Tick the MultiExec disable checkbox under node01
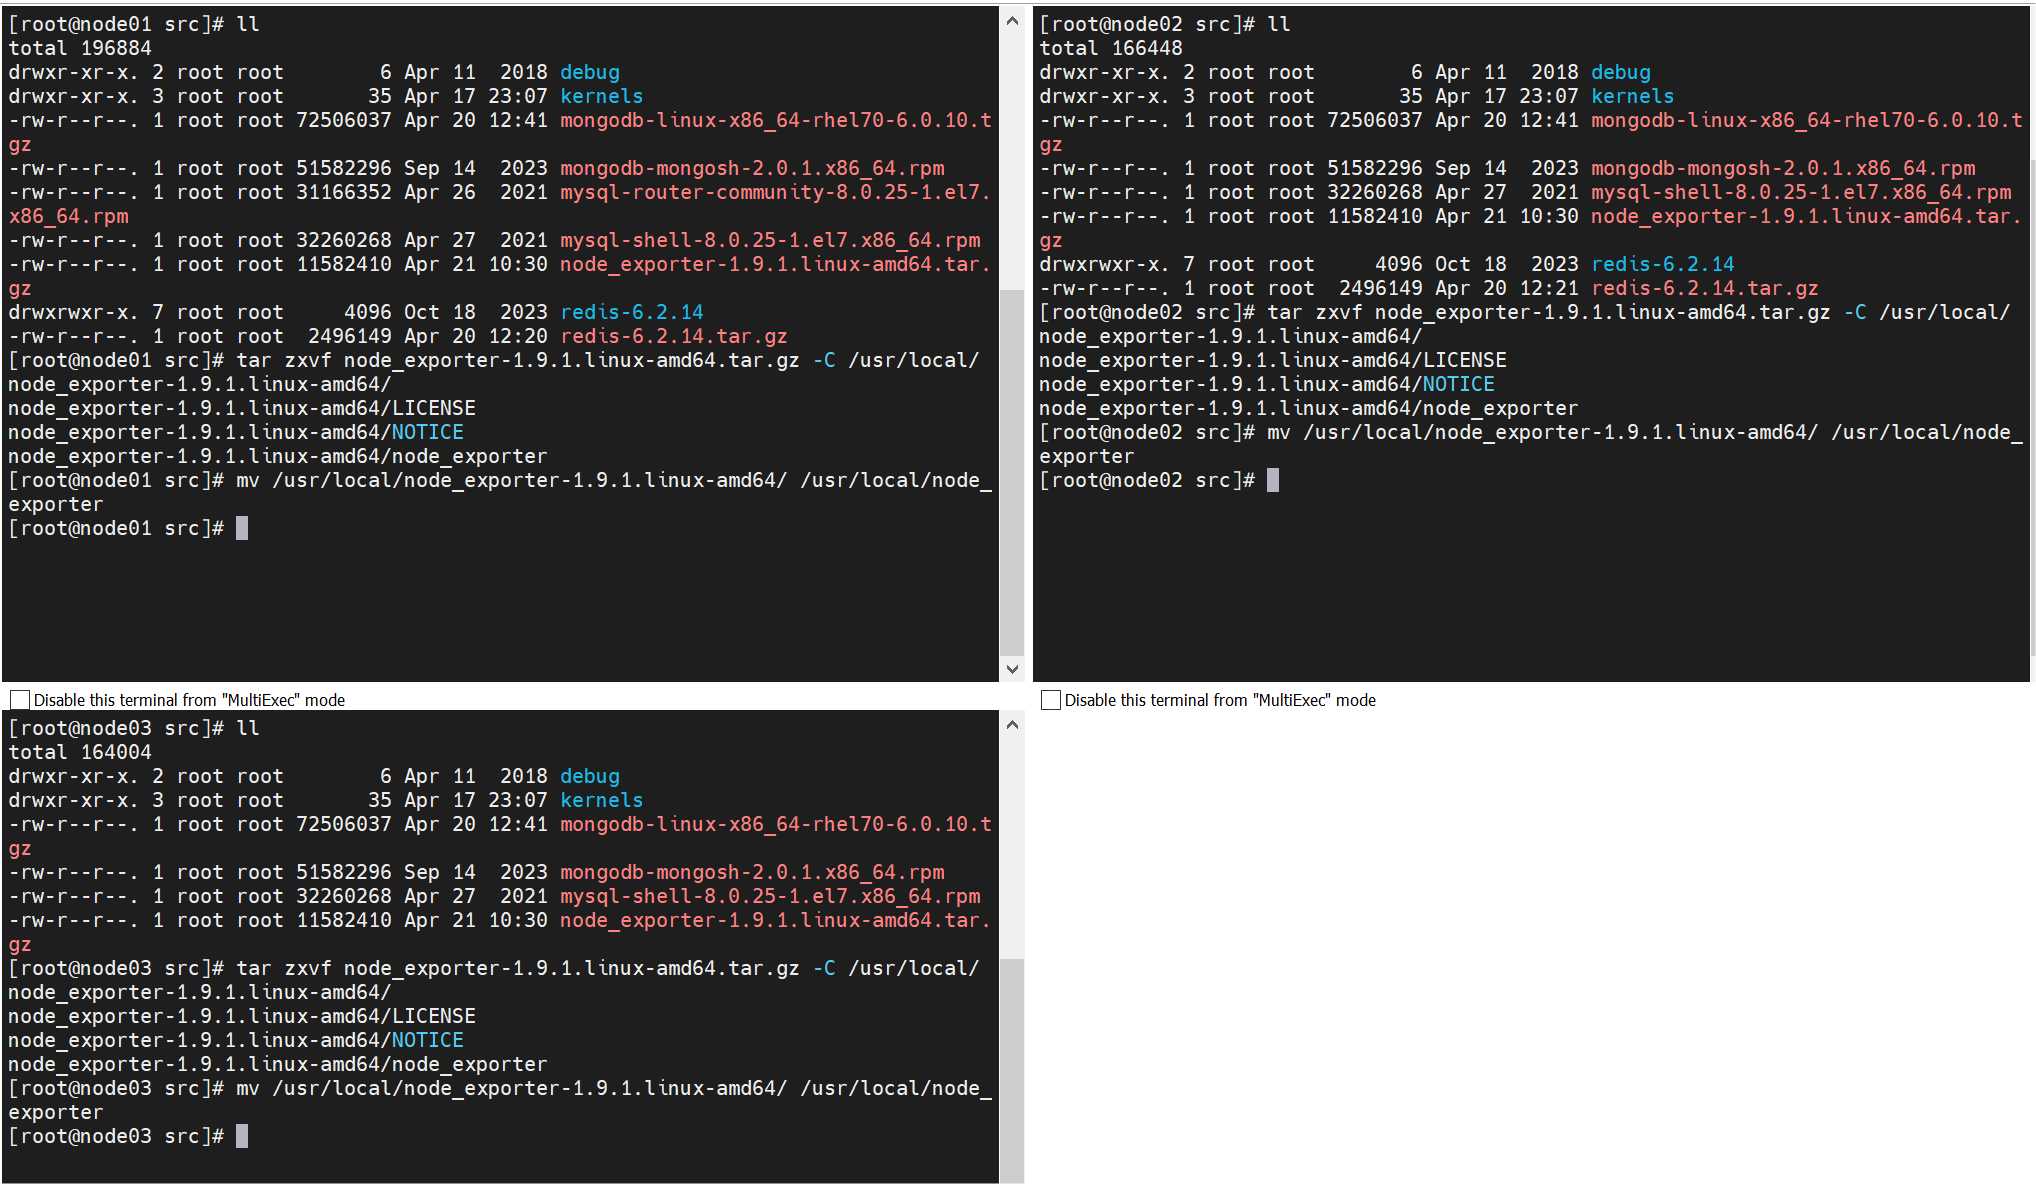This screenshot has width=2036, height=1184. [19, 700]
